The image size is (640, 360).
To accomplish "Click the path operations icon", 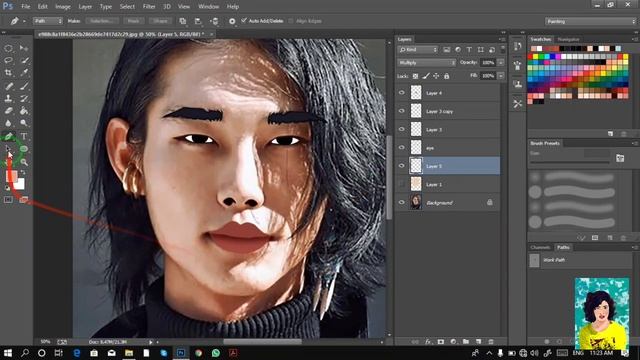I will coord(182,21).
